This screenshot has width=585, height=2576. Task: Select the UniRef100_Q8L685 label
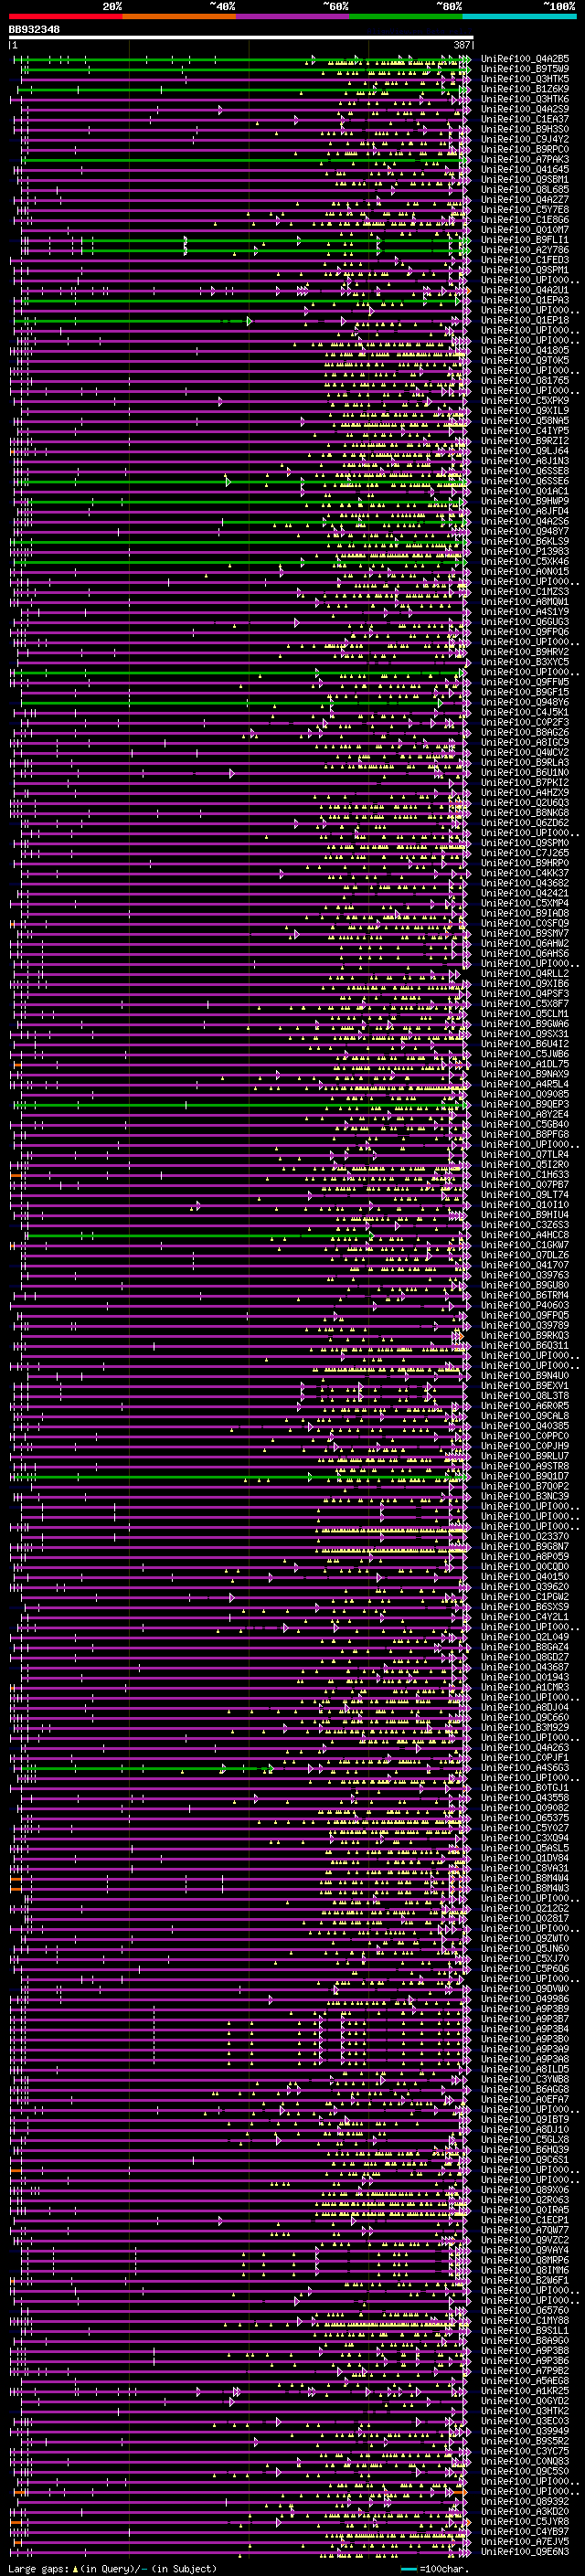pyautogui.click(x=525, y=190)
